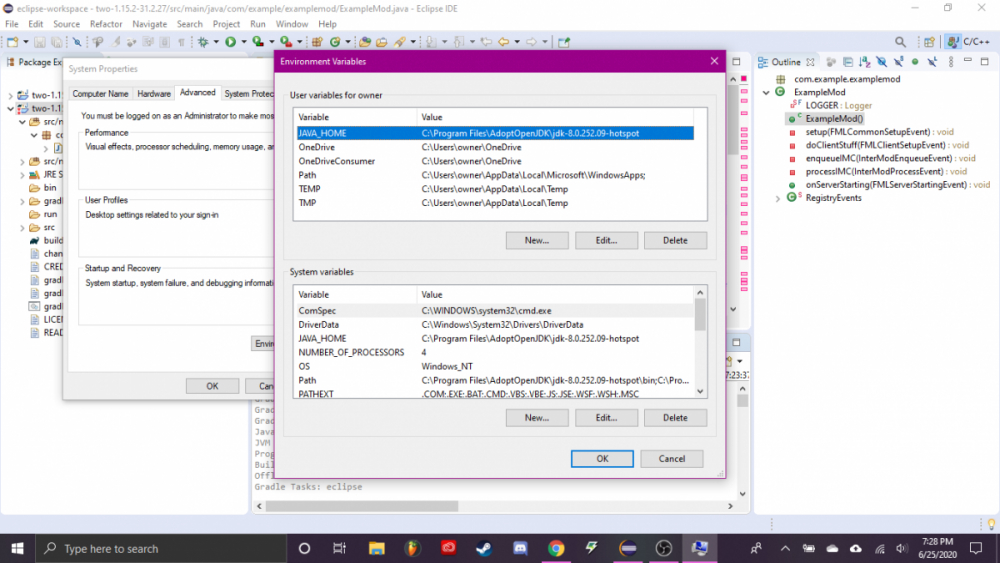Expand the src folder in Package Explorer
Screen dimensions: 1000x563
click(x=22, y=228)
